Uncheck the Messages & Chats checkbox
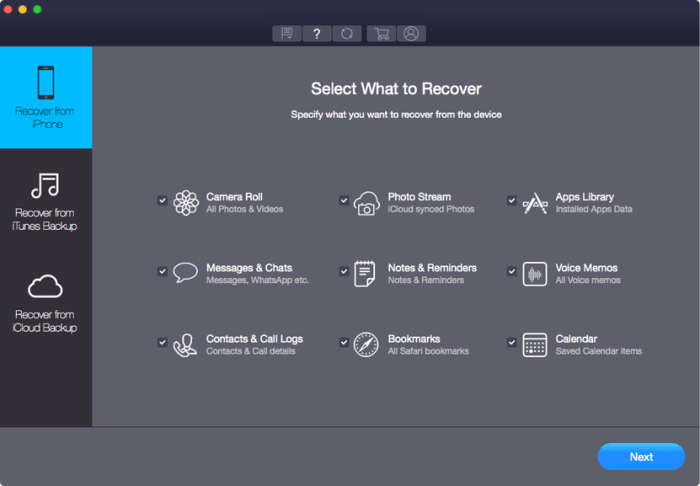700x486 pixels. [162, 271]
